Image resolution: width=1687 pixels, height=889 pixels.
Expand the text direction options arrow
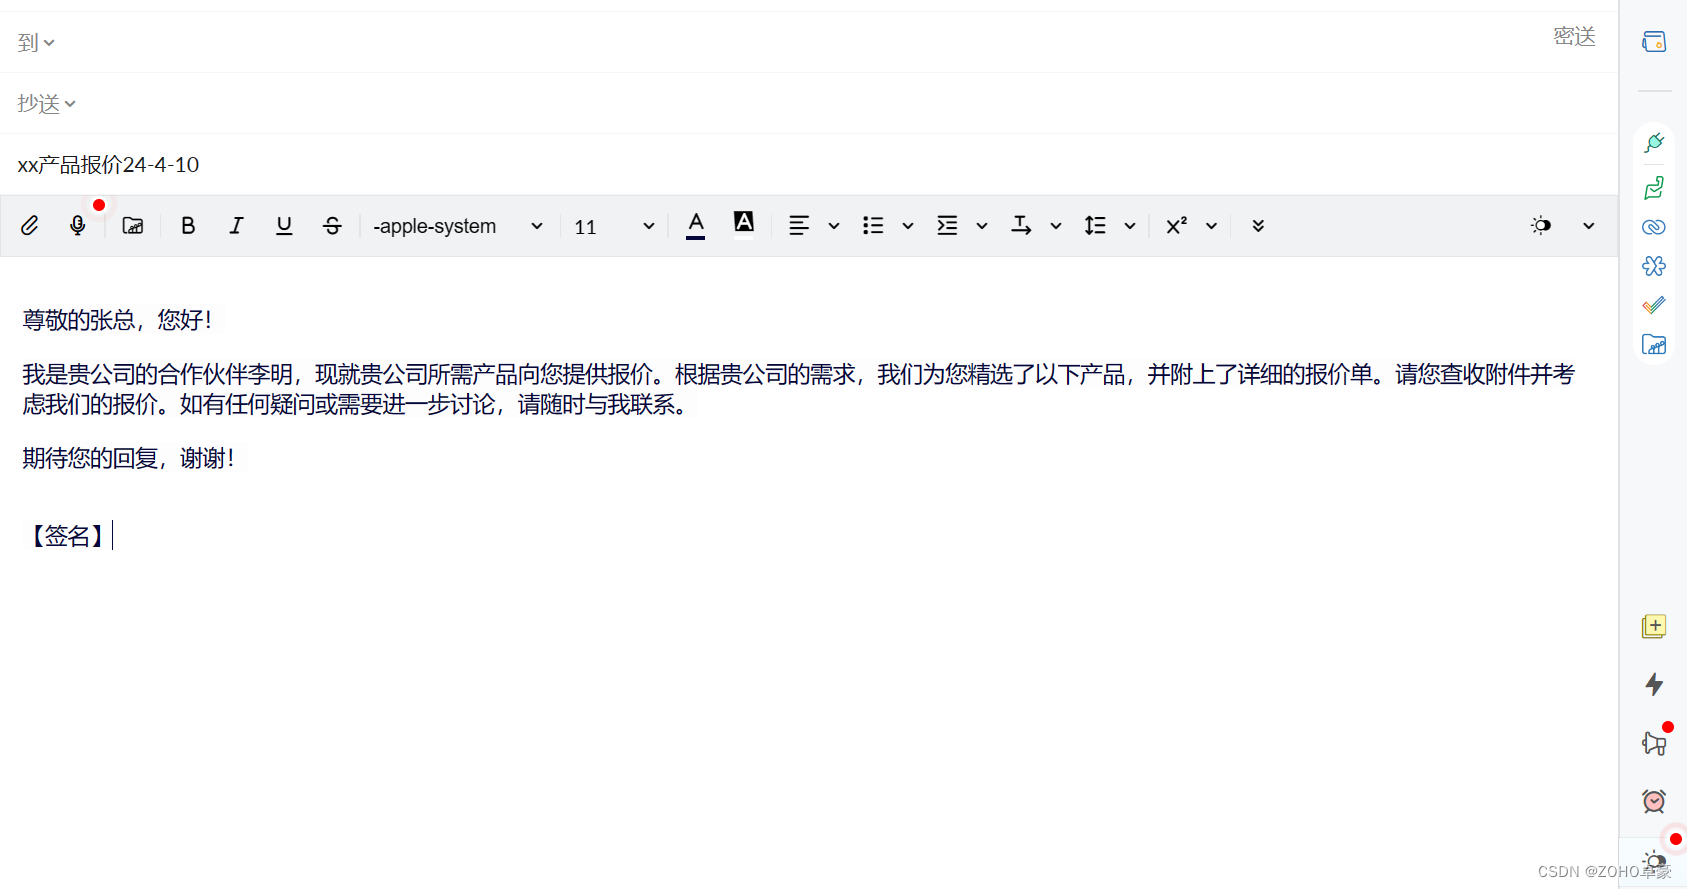tap(1056, 226)
